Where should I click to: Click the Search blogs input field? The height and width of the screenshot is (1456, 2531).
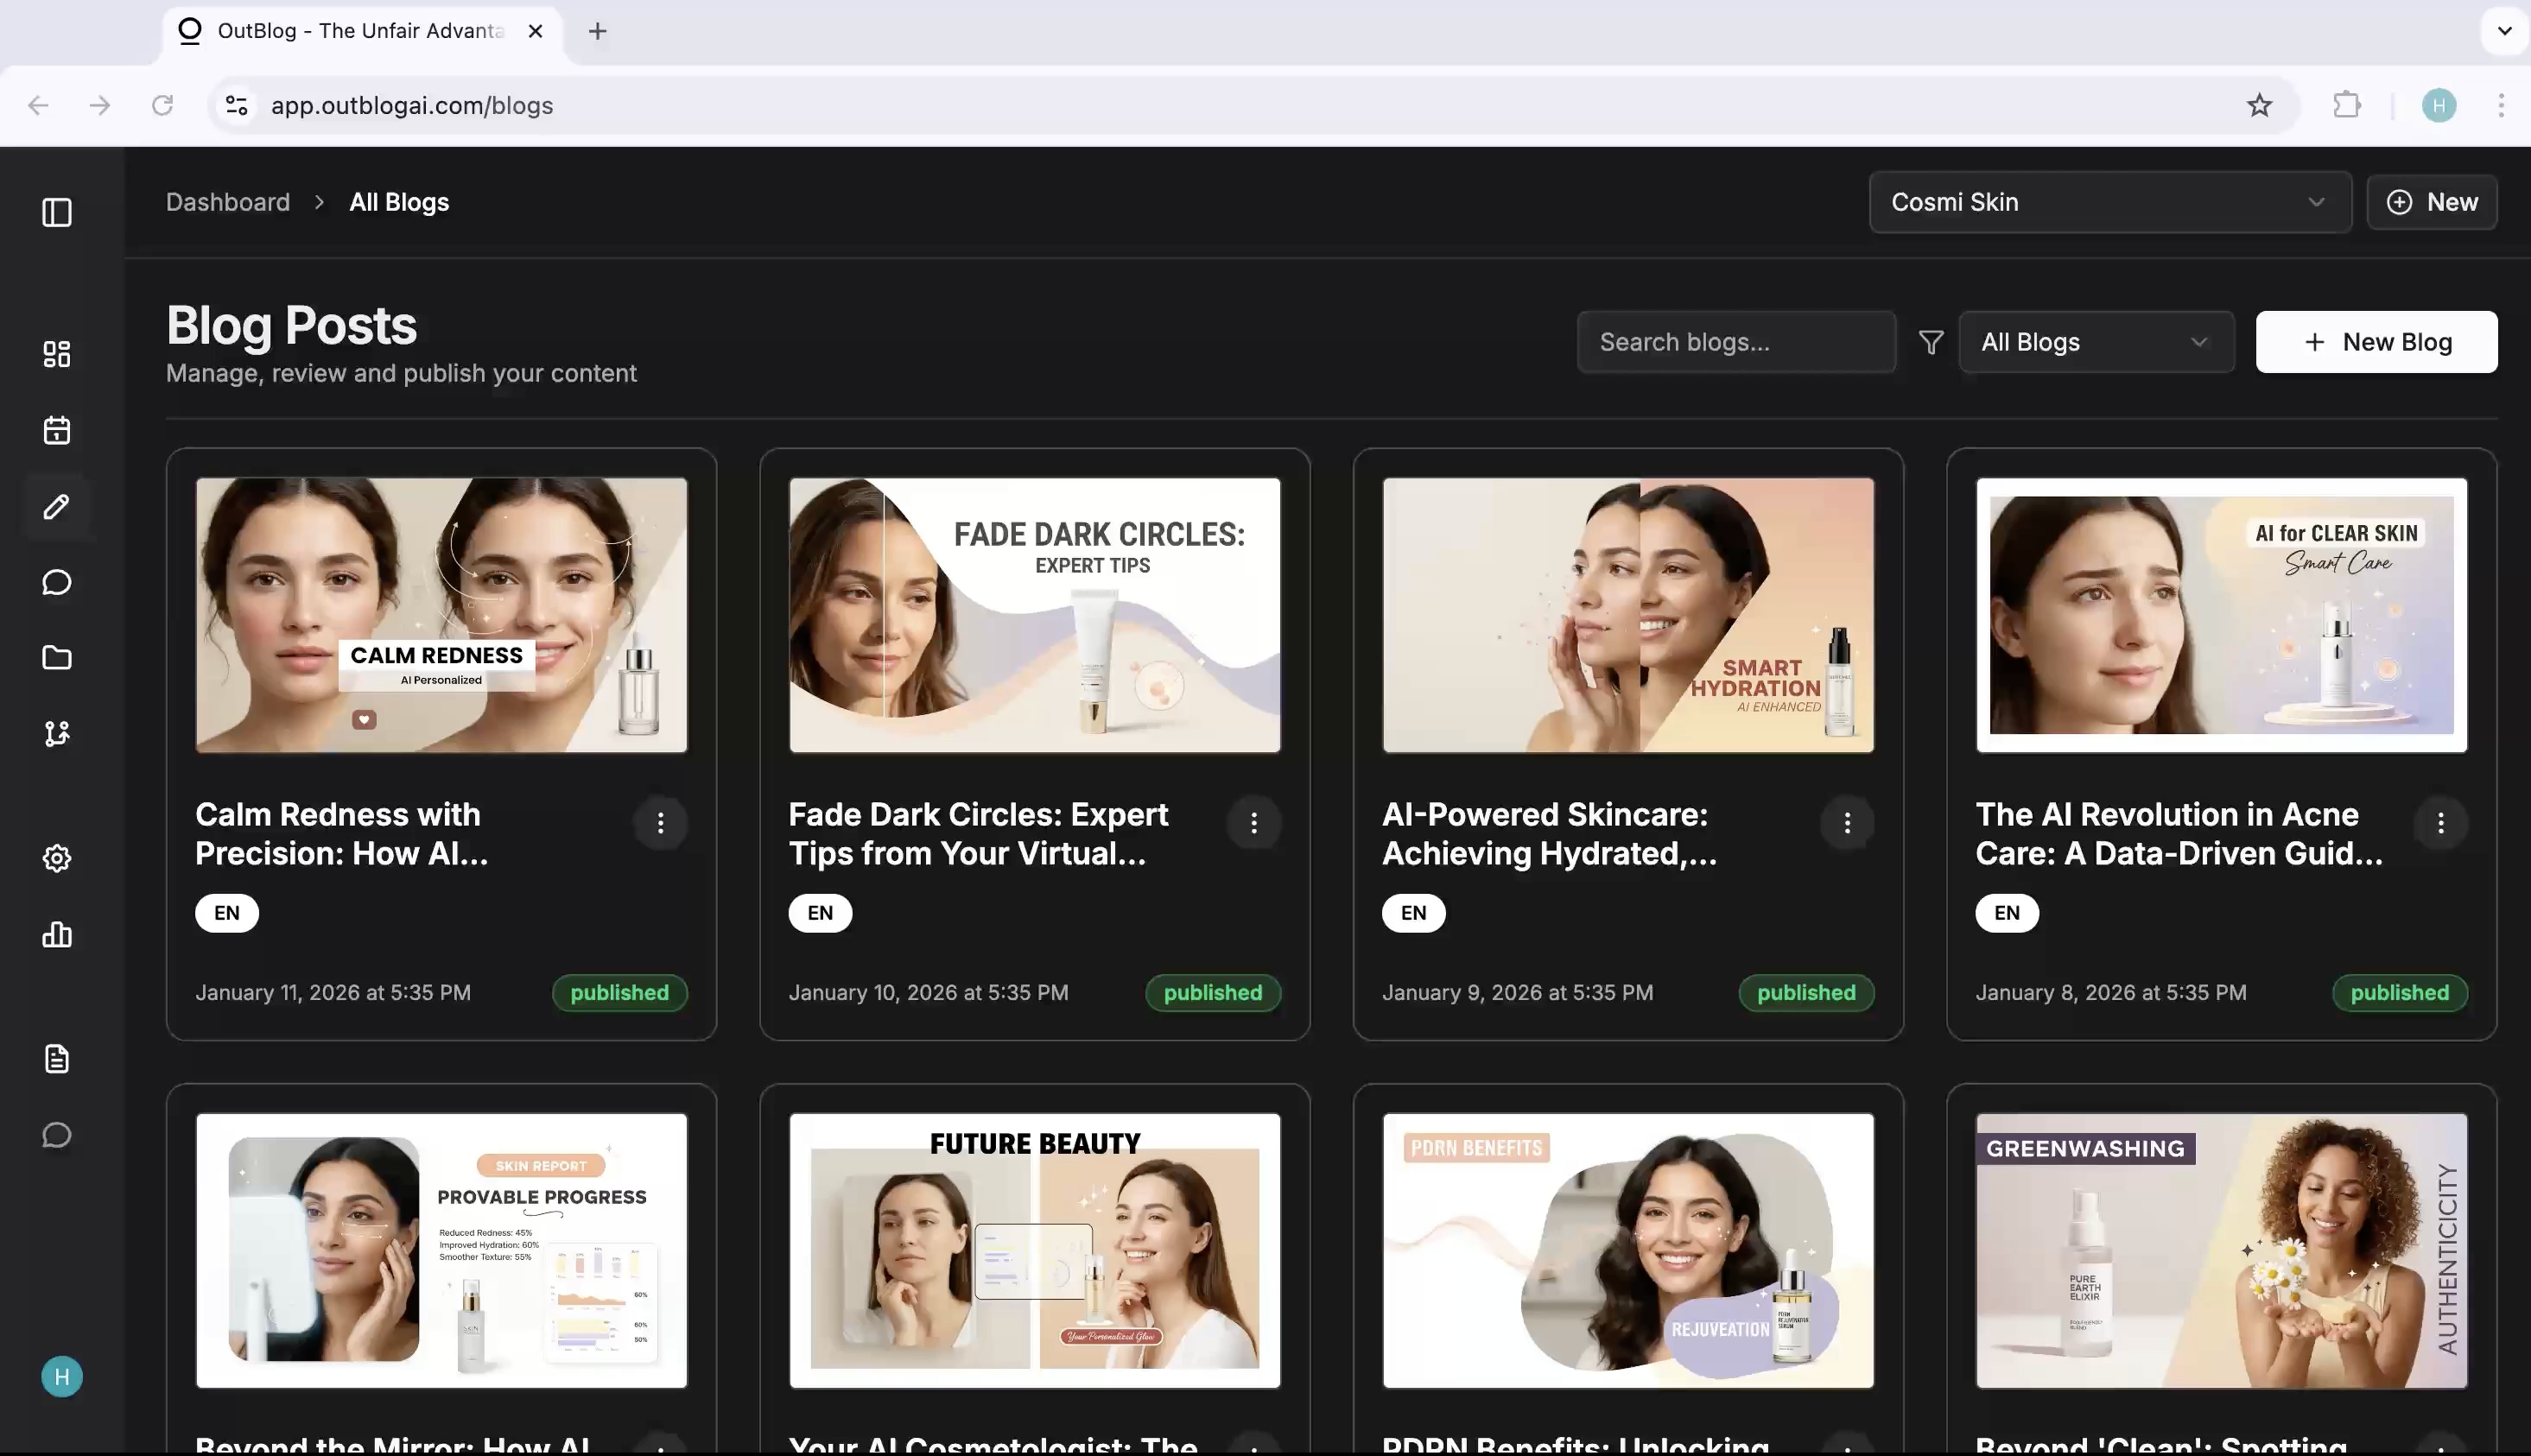[1735, 342]
